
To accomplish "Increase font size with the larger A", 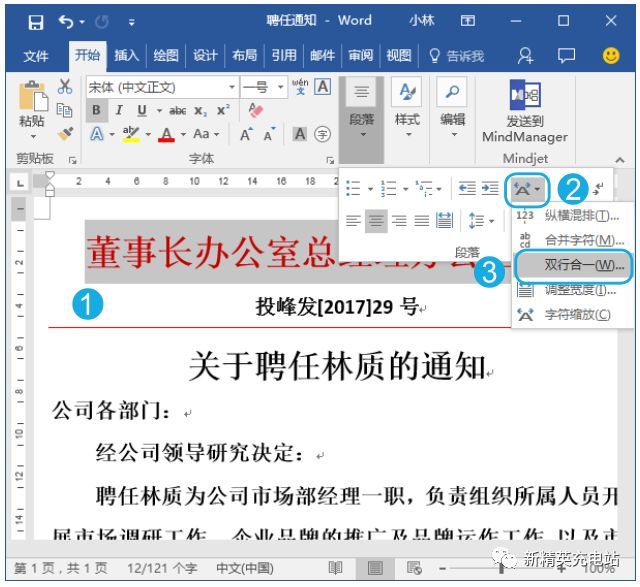I will click(x=246, y=134).
